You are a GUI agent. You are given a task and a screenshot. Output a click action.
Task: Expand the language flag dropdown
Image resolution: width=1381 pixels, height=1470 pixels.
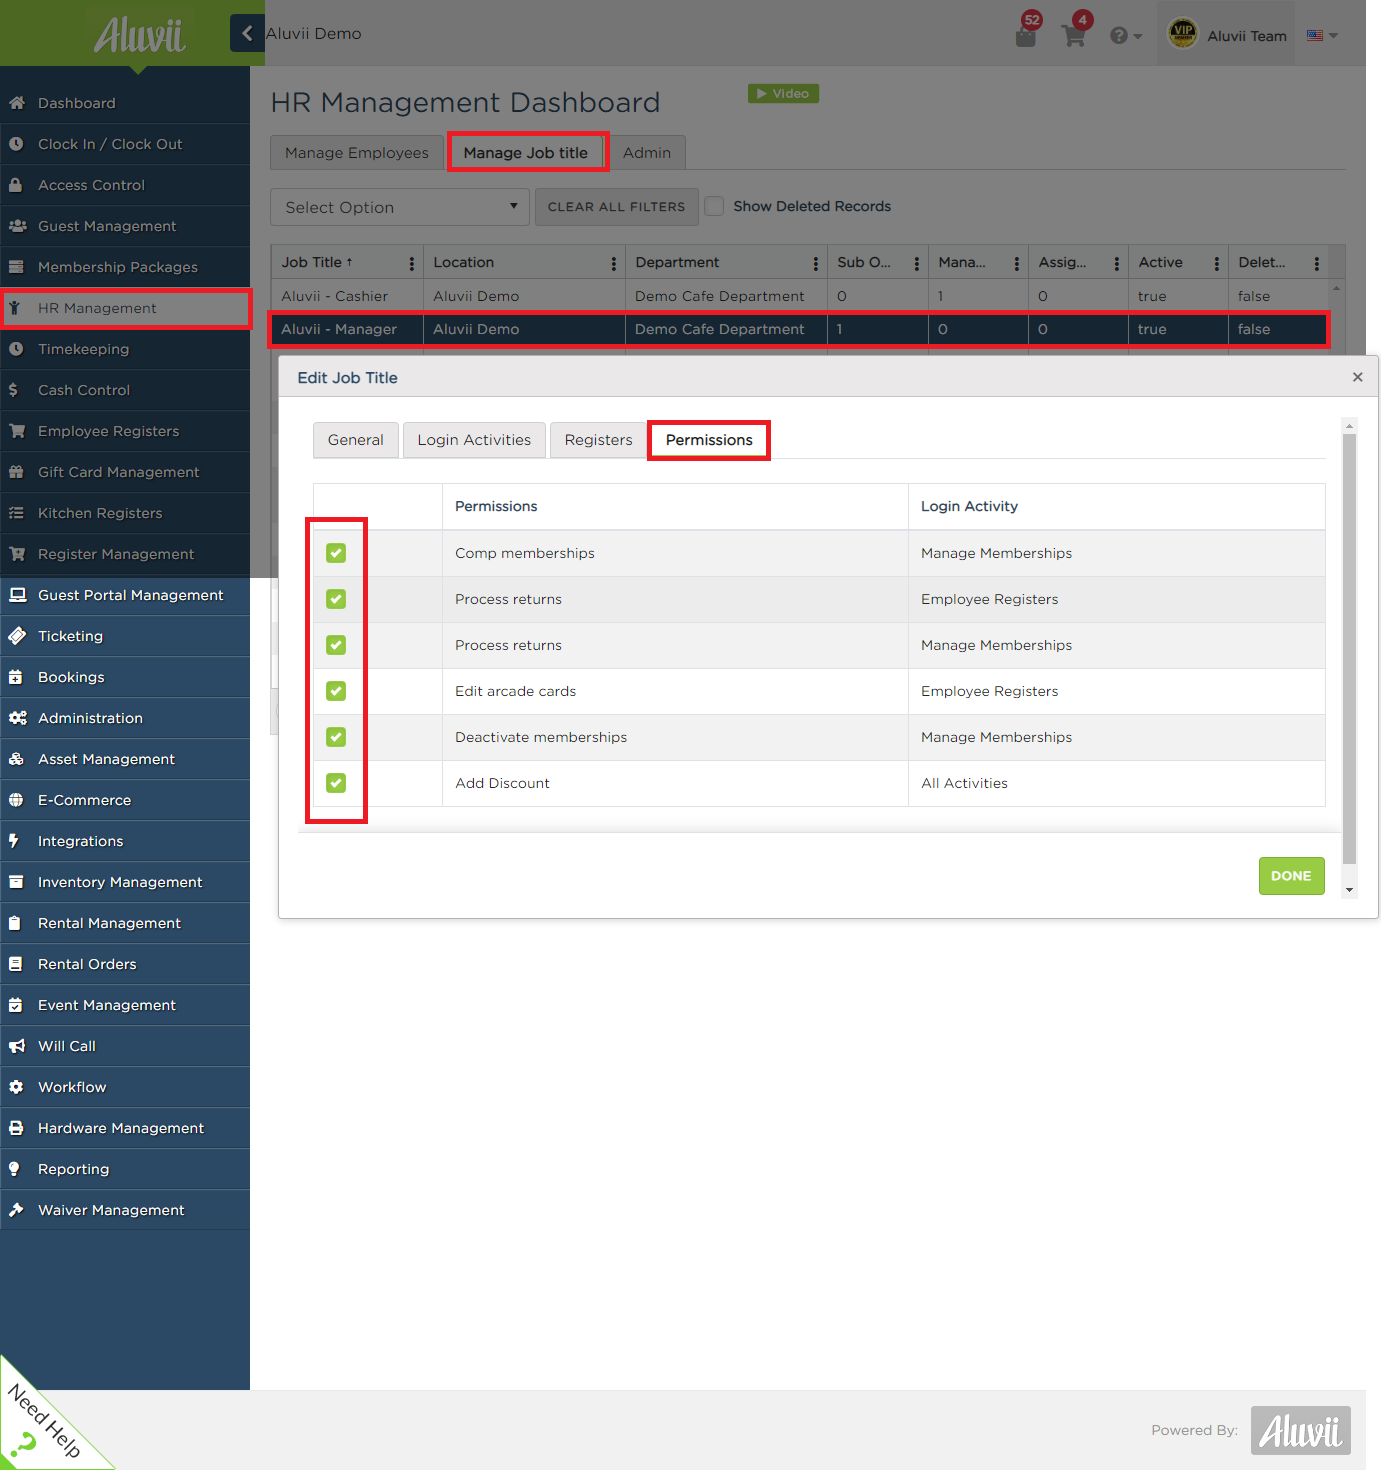[x=1321, y=33]
